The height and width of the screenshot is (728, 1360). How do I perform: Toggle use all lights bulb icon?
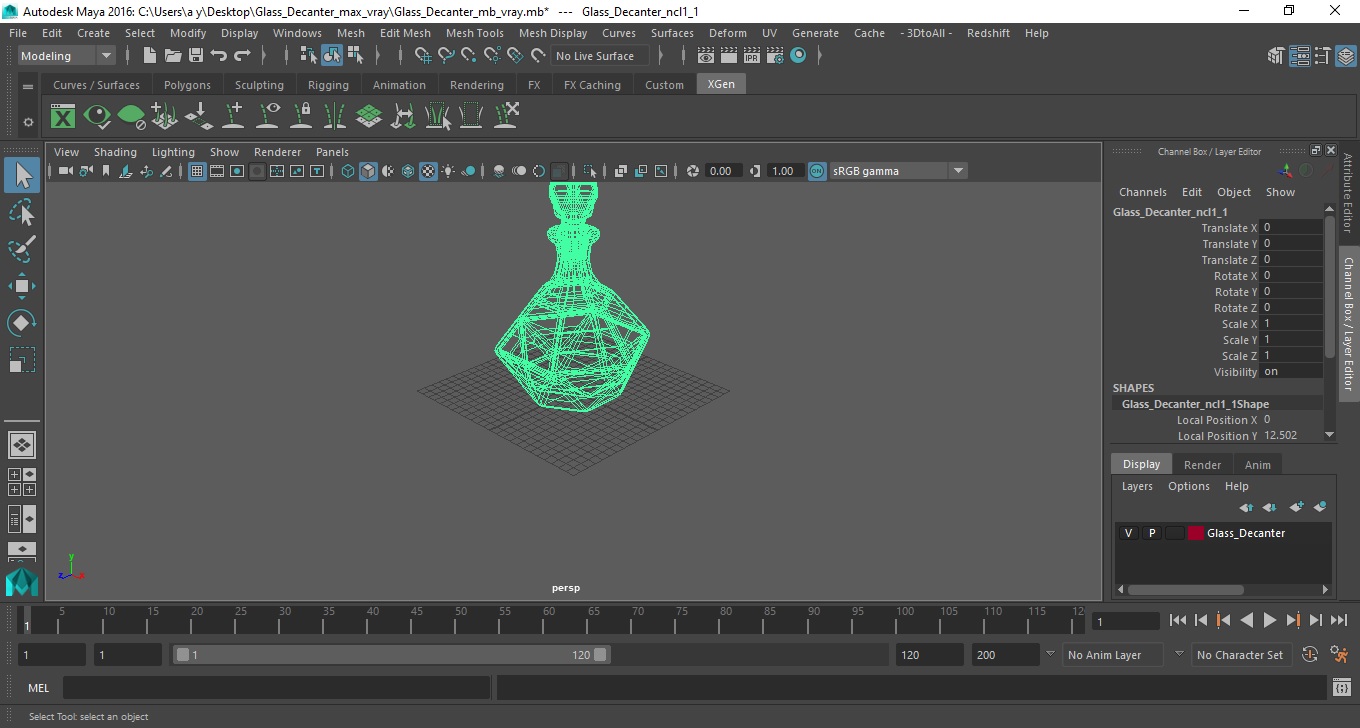pyautogui.click(x=448, y=171)
